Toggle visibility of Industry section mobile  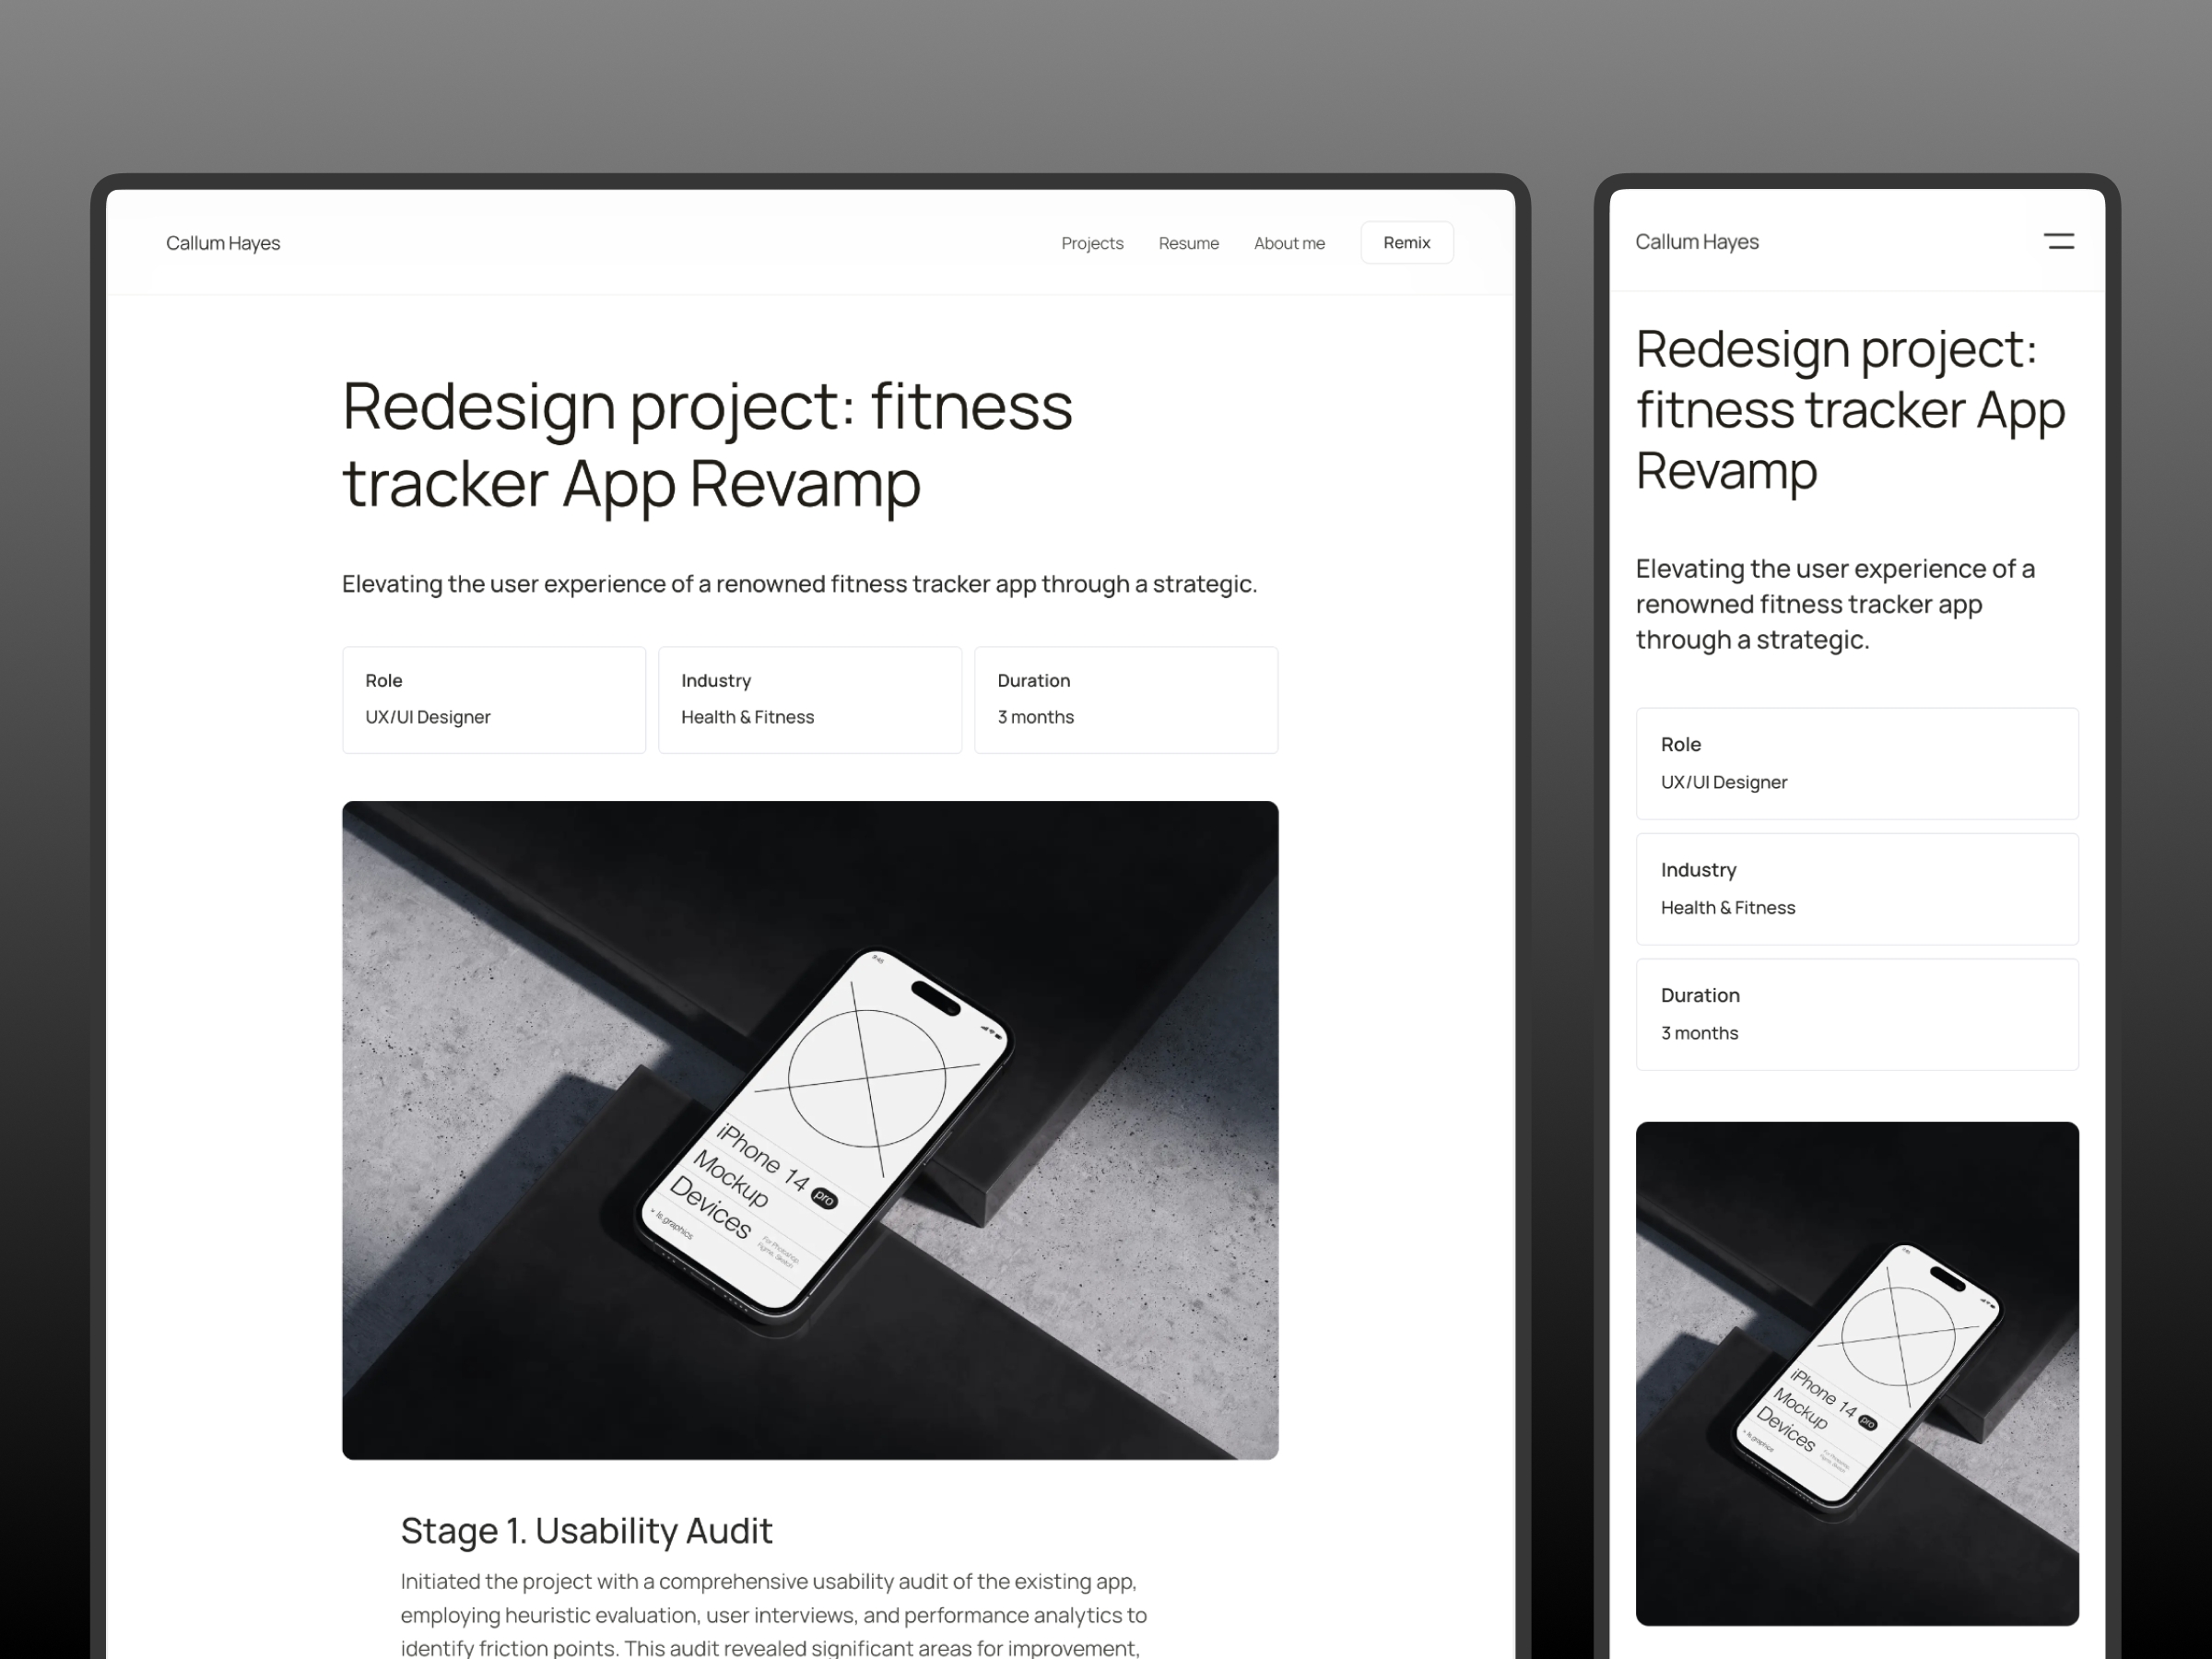[1856, 888]
